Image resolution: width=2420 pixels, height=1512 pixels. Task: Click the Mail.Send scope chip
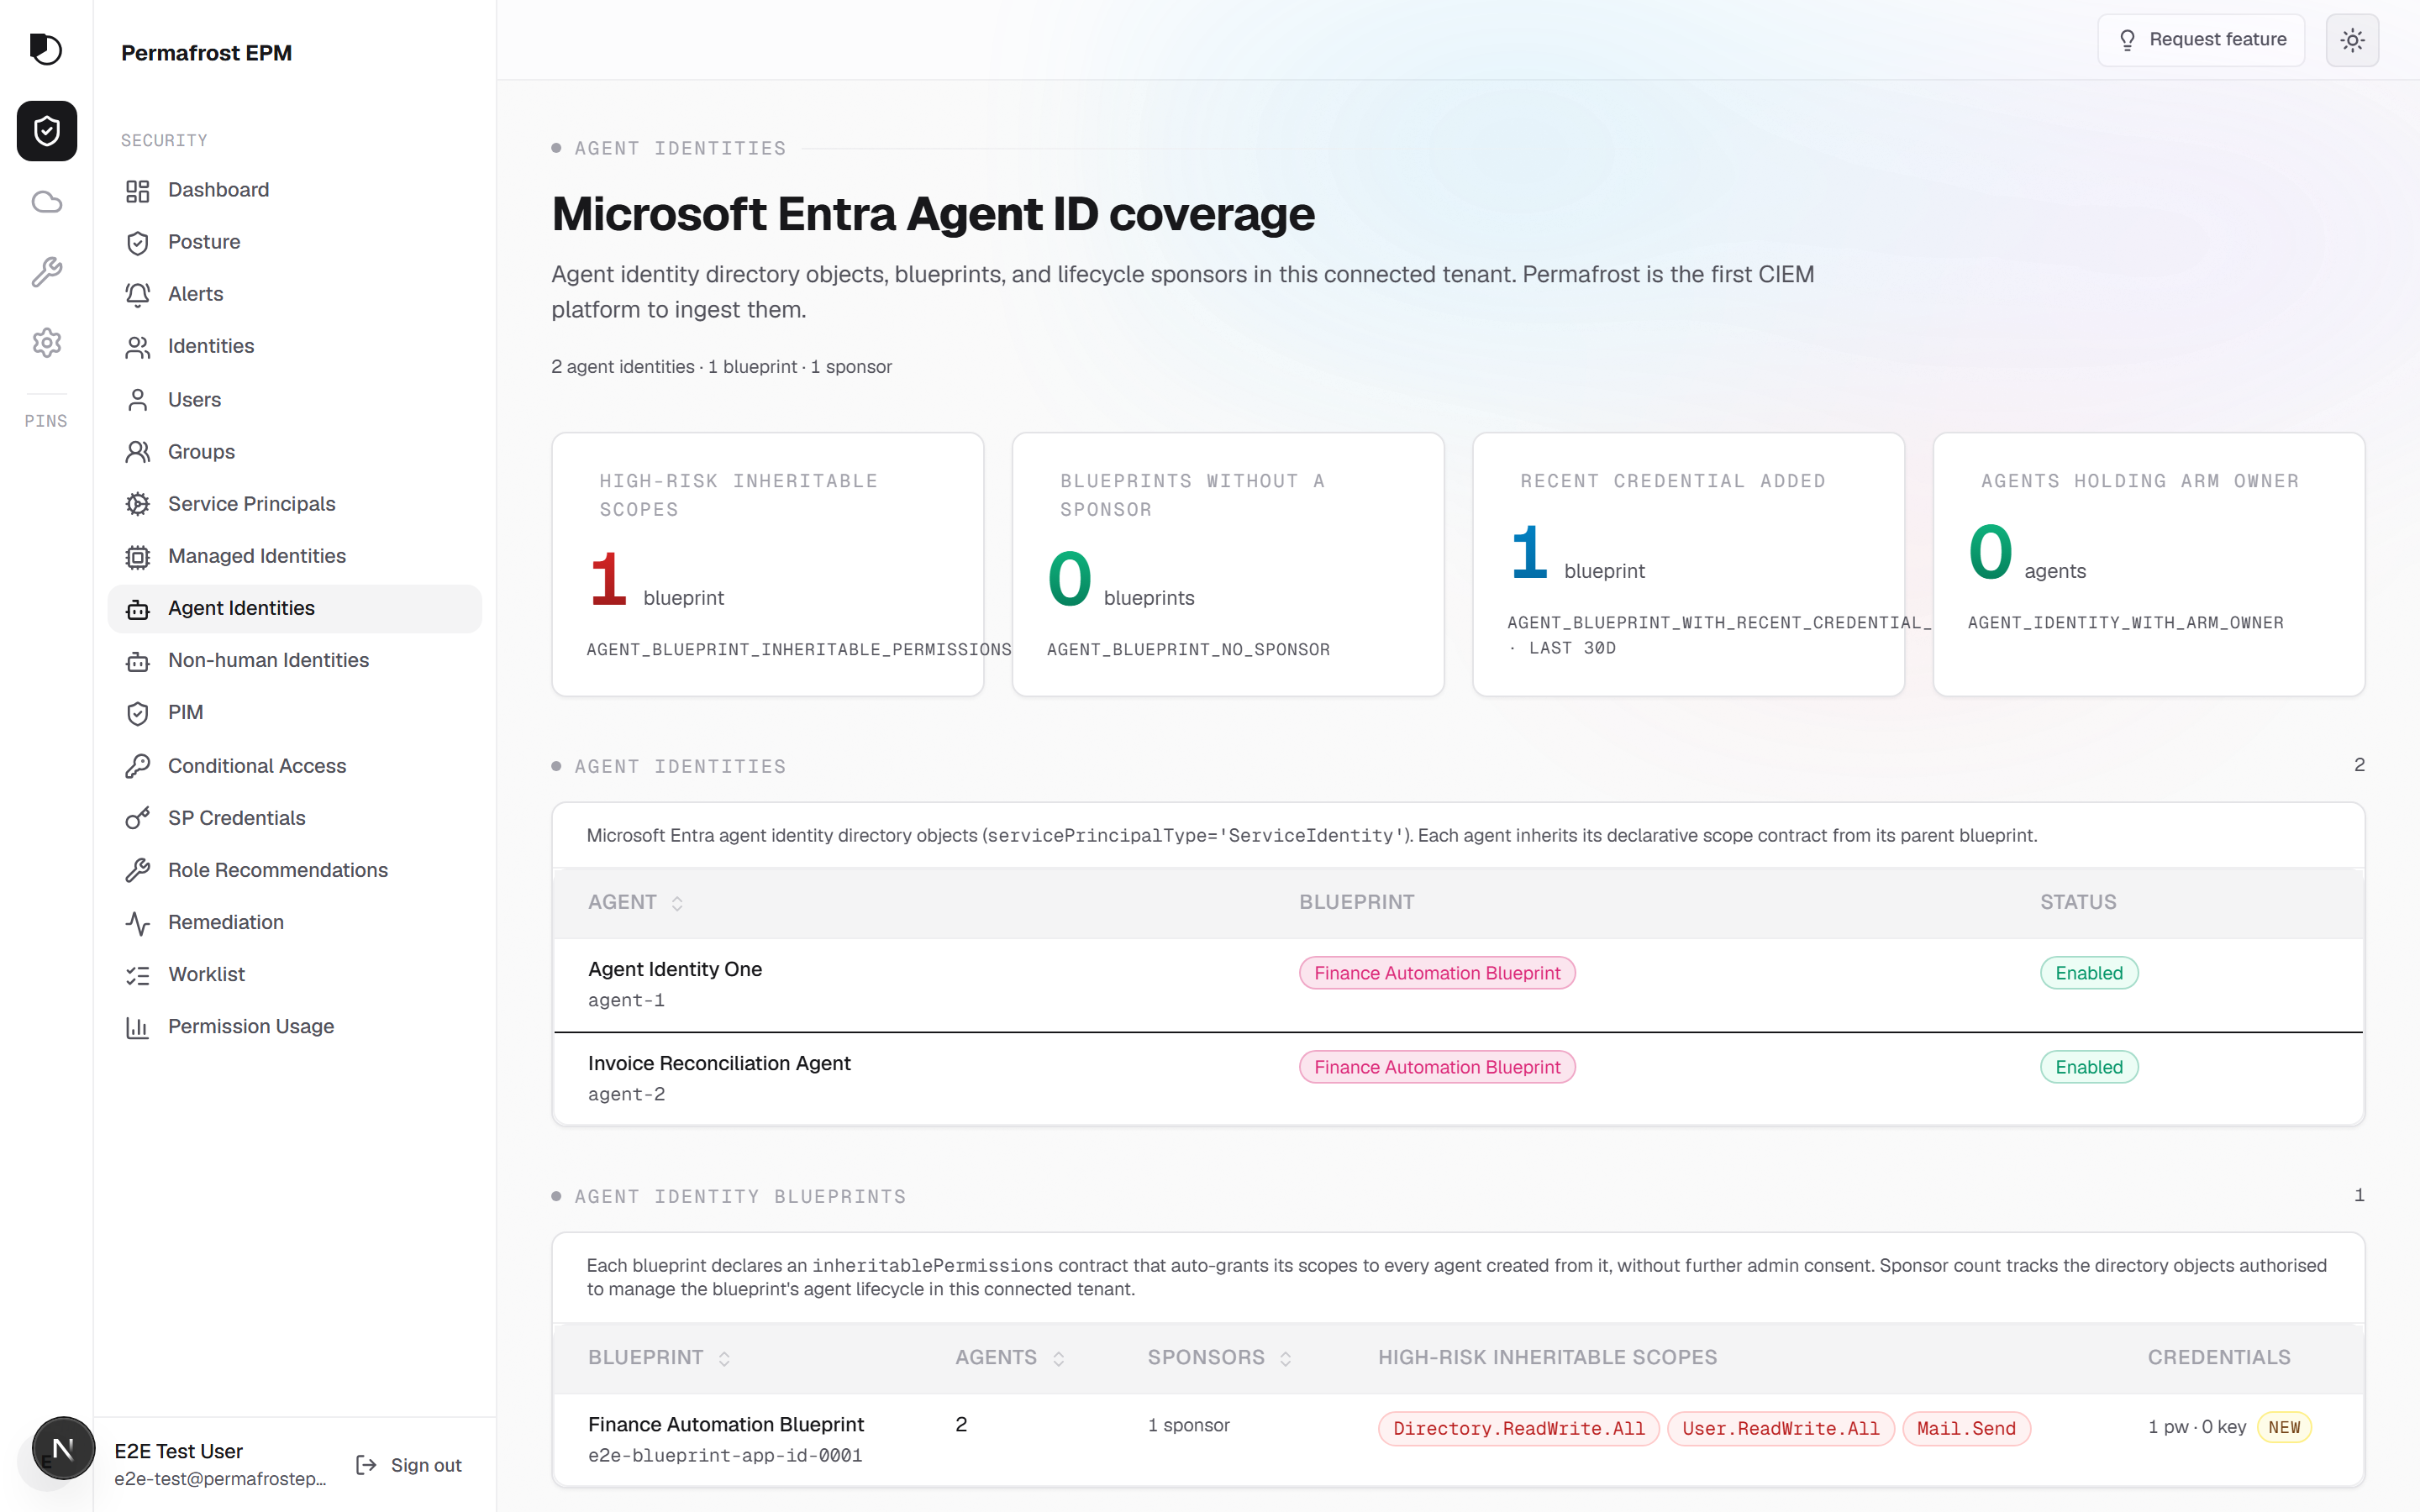click(1966, 1429)
